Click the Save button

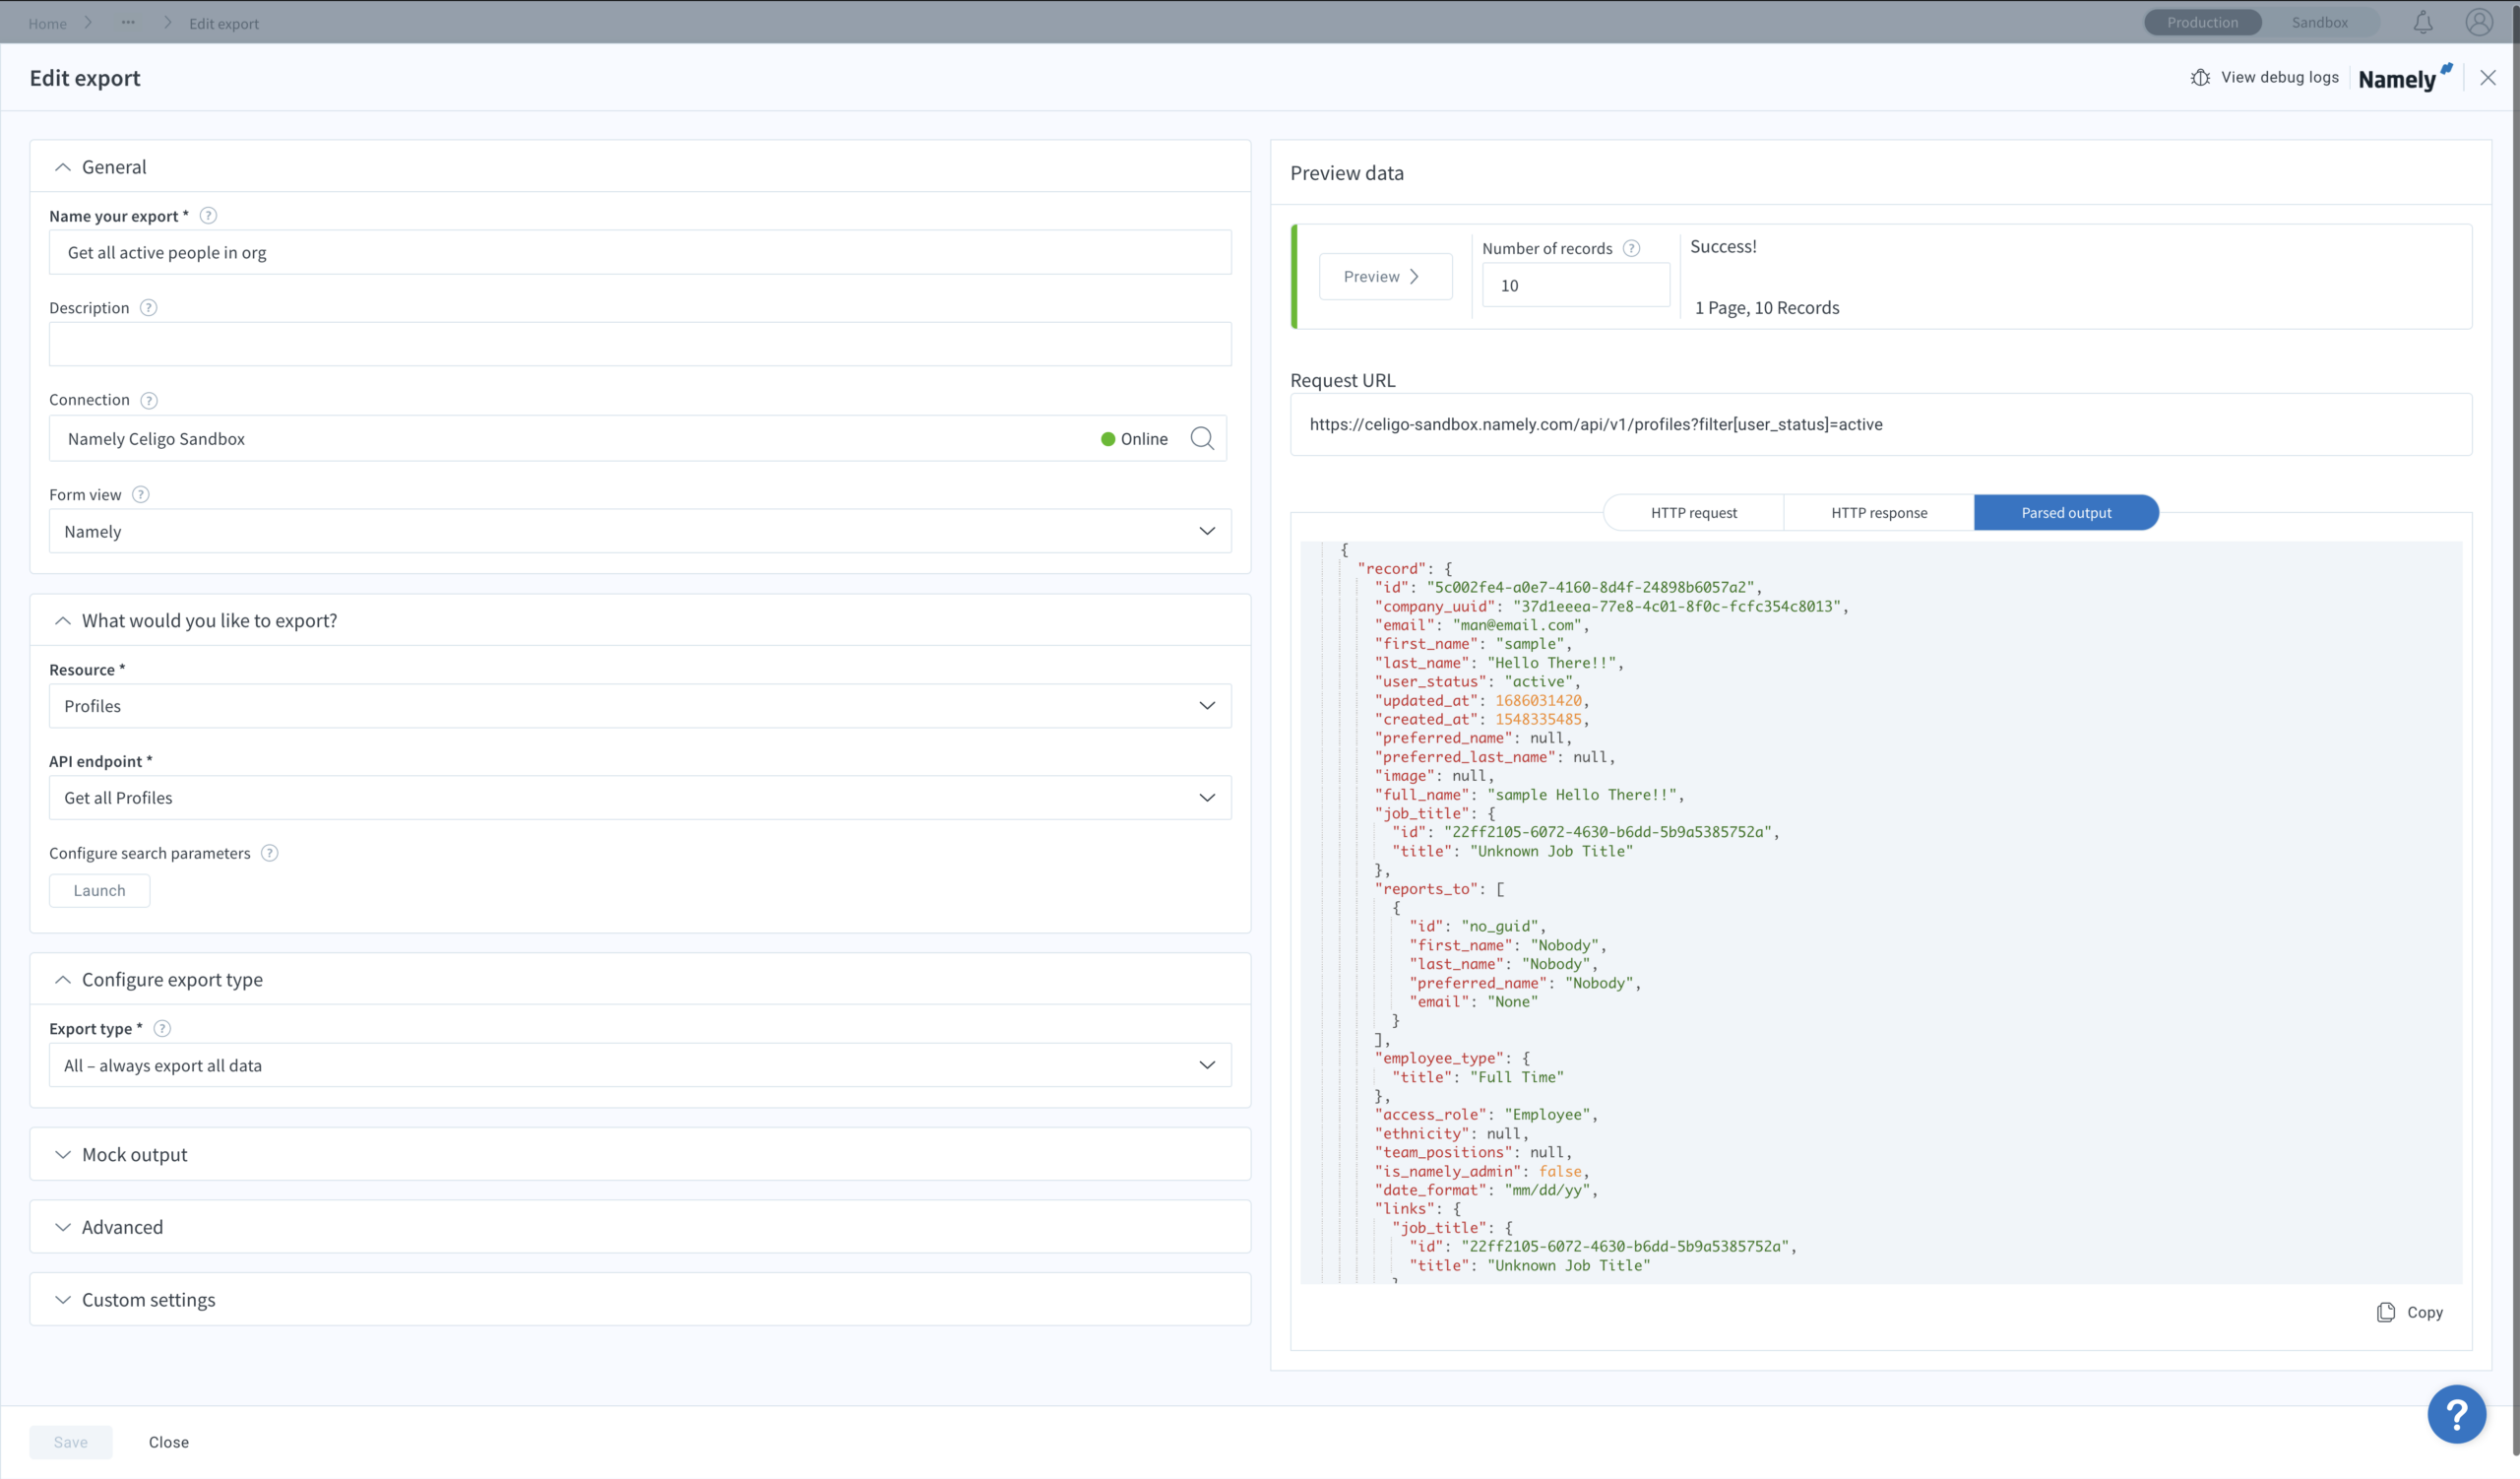click(x=70, y=1442)
